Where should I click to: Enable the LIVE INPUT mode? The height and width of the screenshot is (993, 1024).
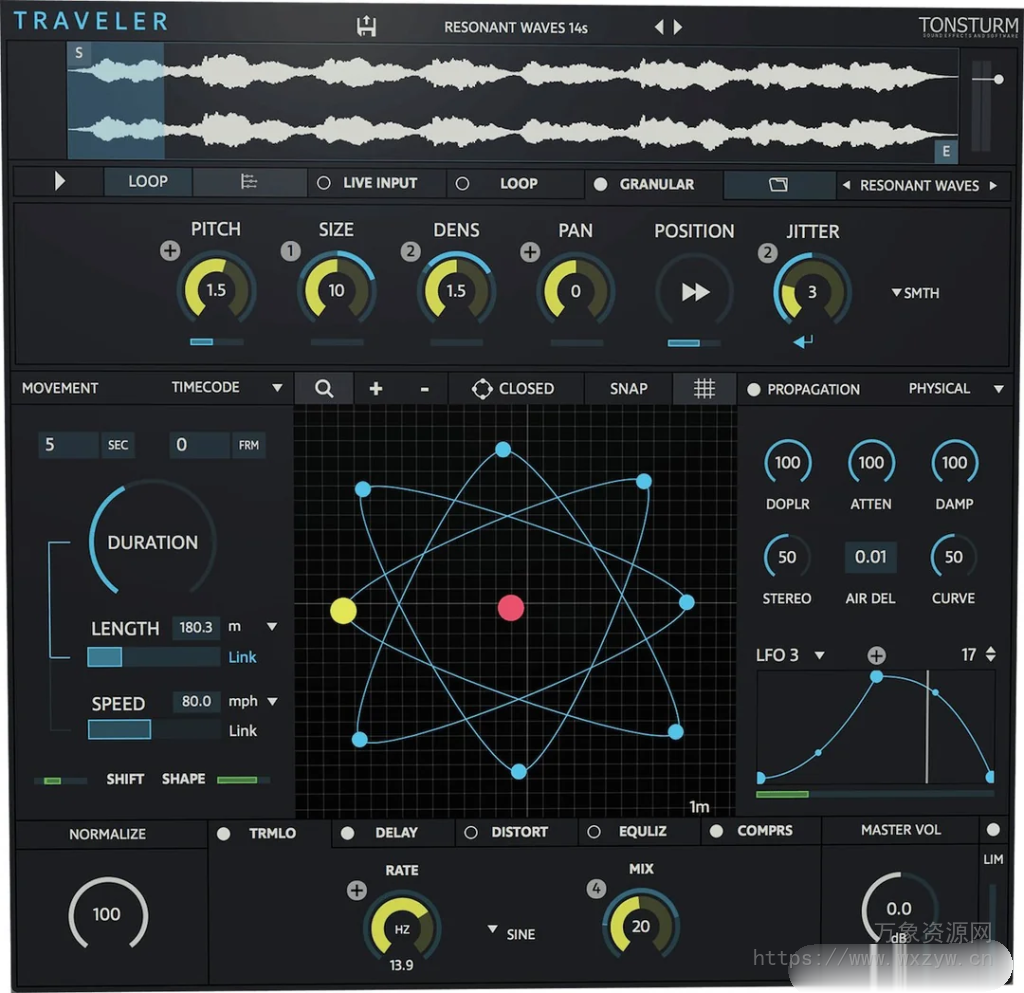pos(323,183)
